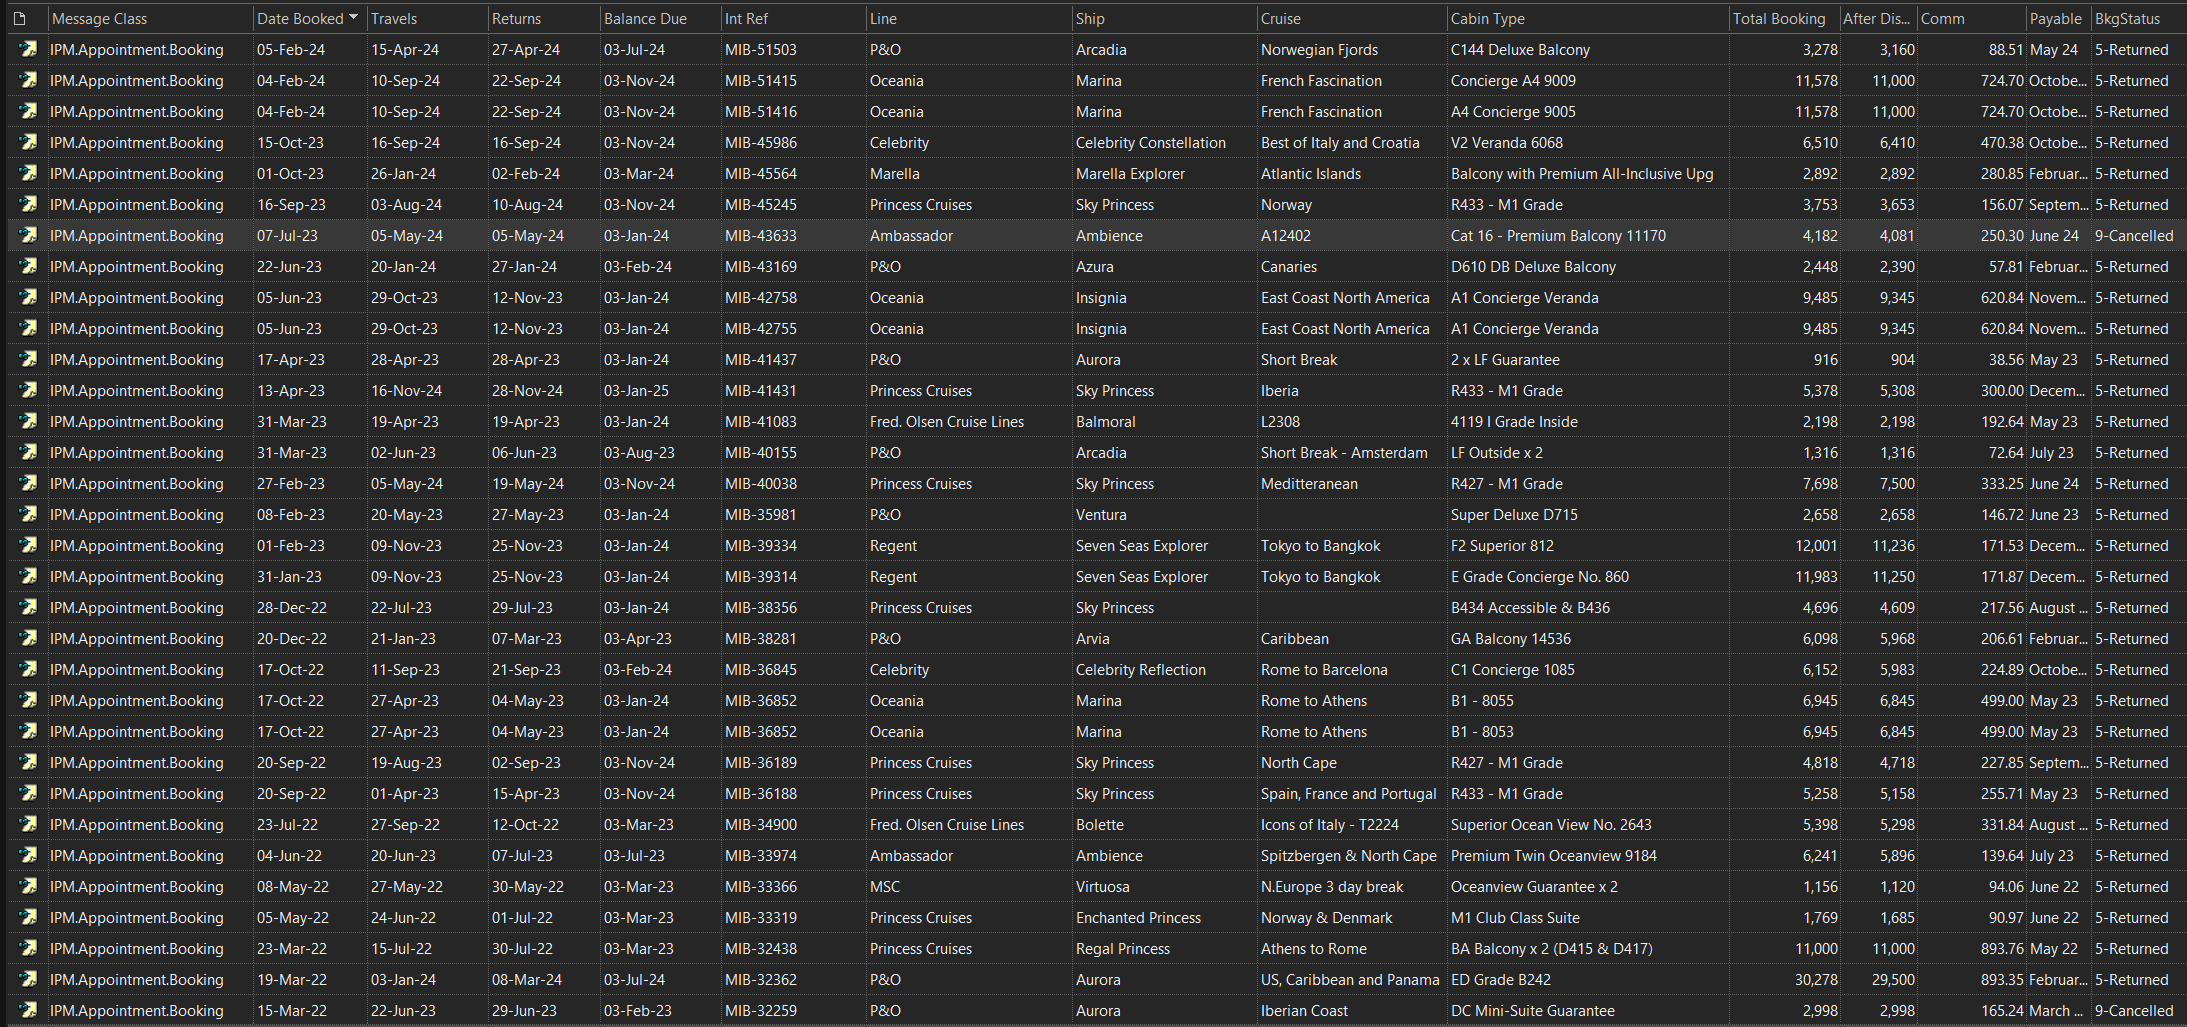This screenshot has height=1027, width=2187.
Task: Click the appointment icon for the Regal Princess booking
Action: point(27,948)
